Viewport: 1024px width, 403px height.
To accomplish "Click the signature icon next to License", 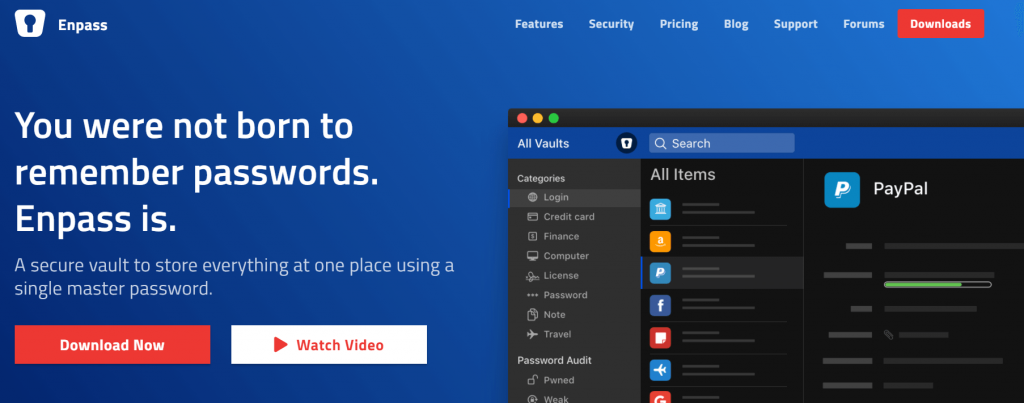I will [x=532, y=276].
